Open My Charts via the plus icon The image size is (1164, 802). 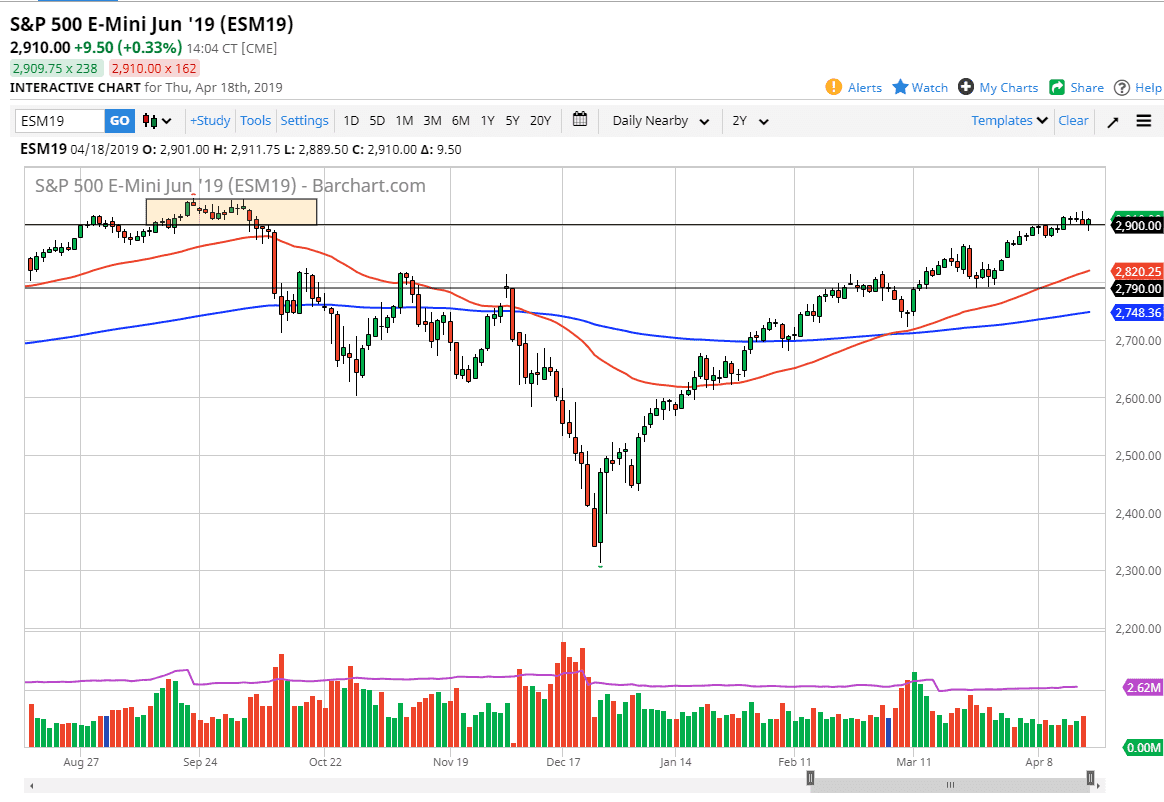pyautogui.click(x=966, y=87)
